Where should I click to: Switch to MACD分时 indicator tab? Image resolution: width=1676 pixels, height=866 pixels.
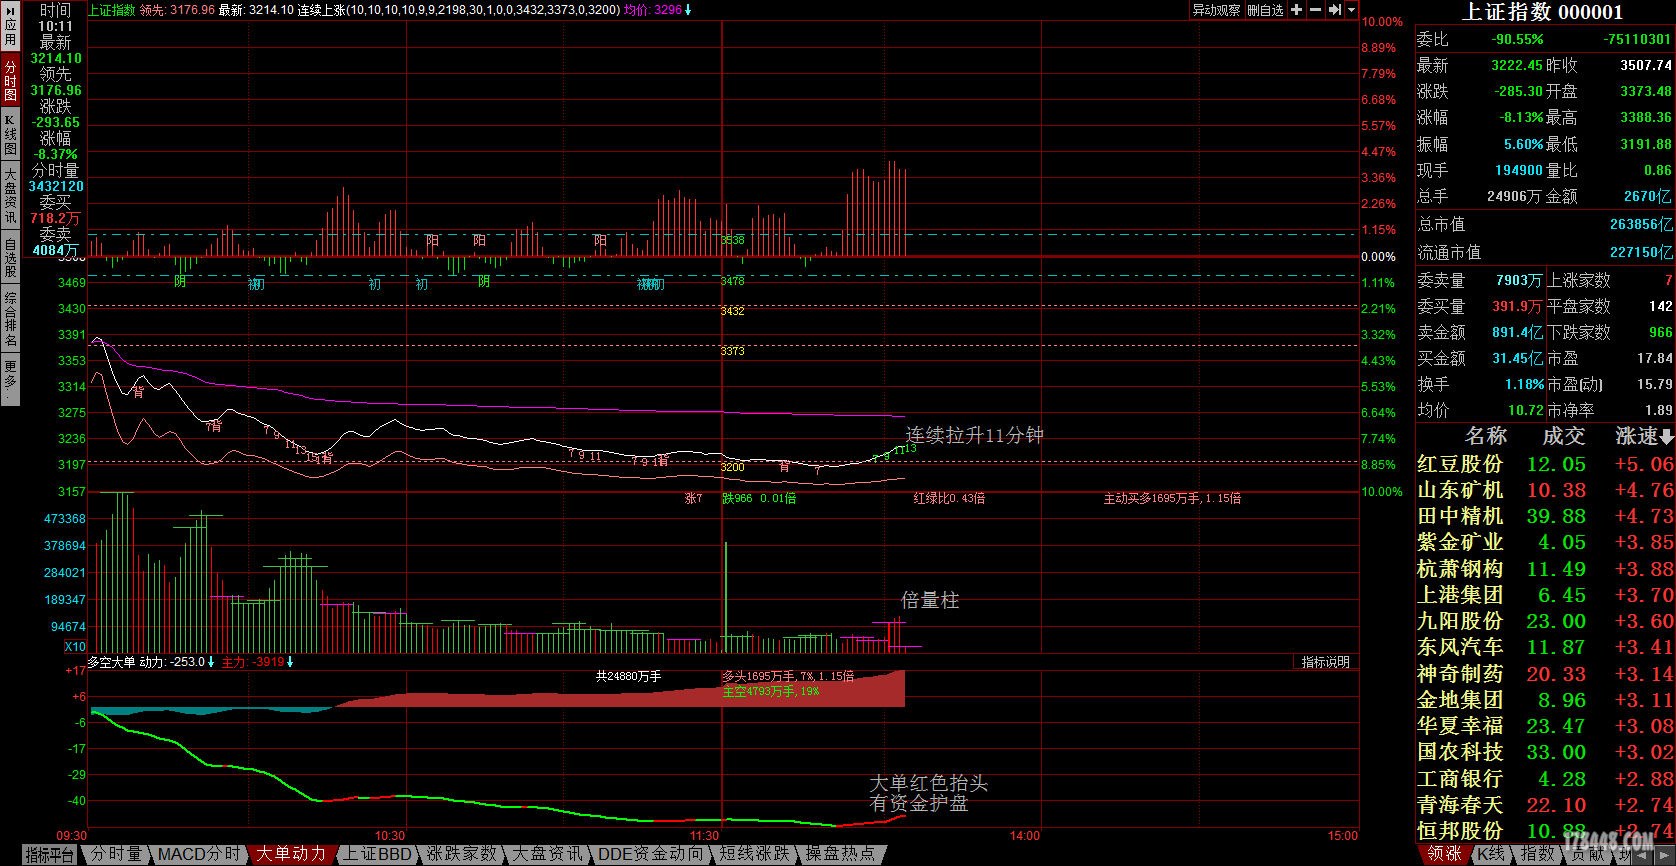click(199, 854)
